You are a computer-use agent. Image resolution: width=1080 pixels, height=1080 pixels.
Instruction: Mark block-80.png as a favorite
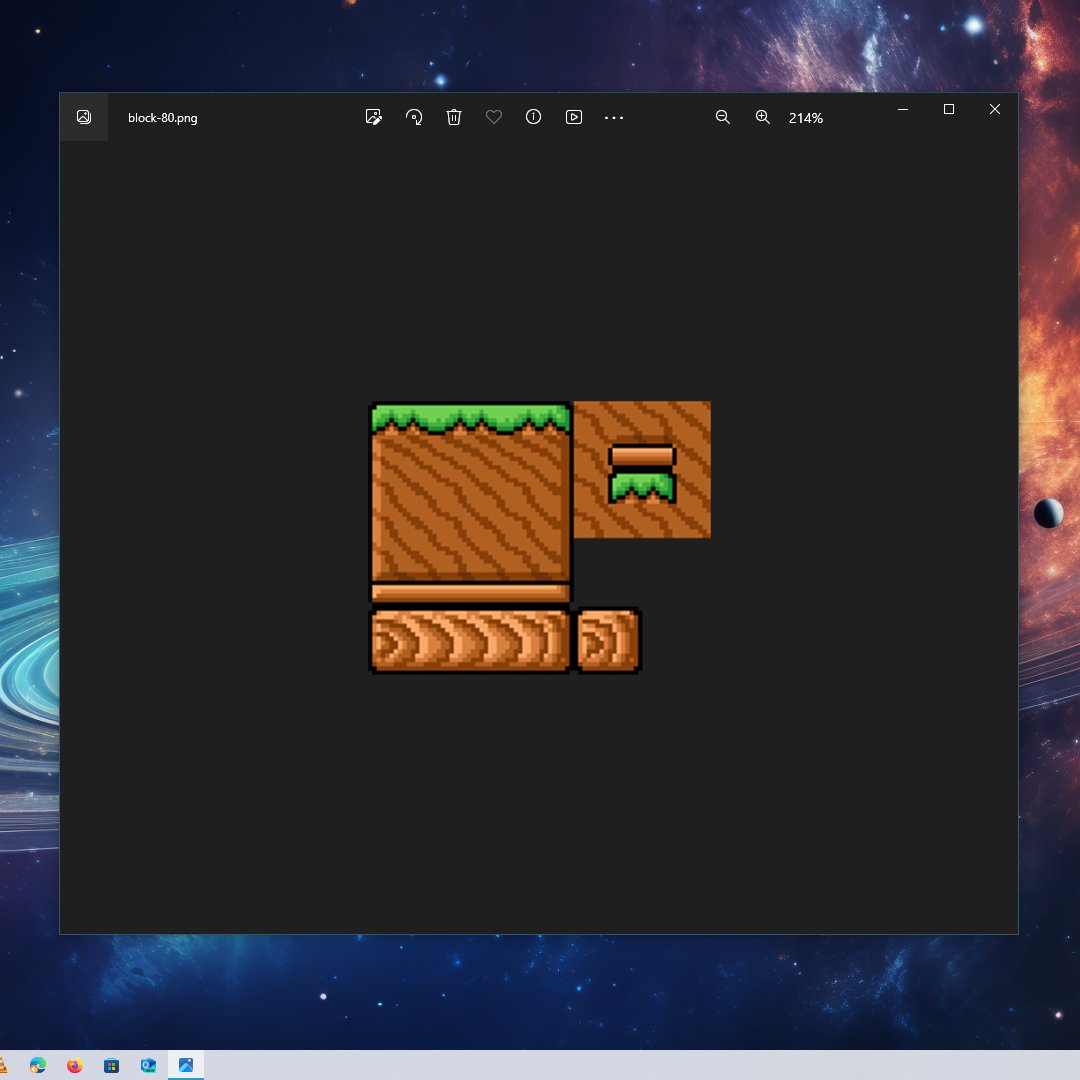[x=493, y=117]
